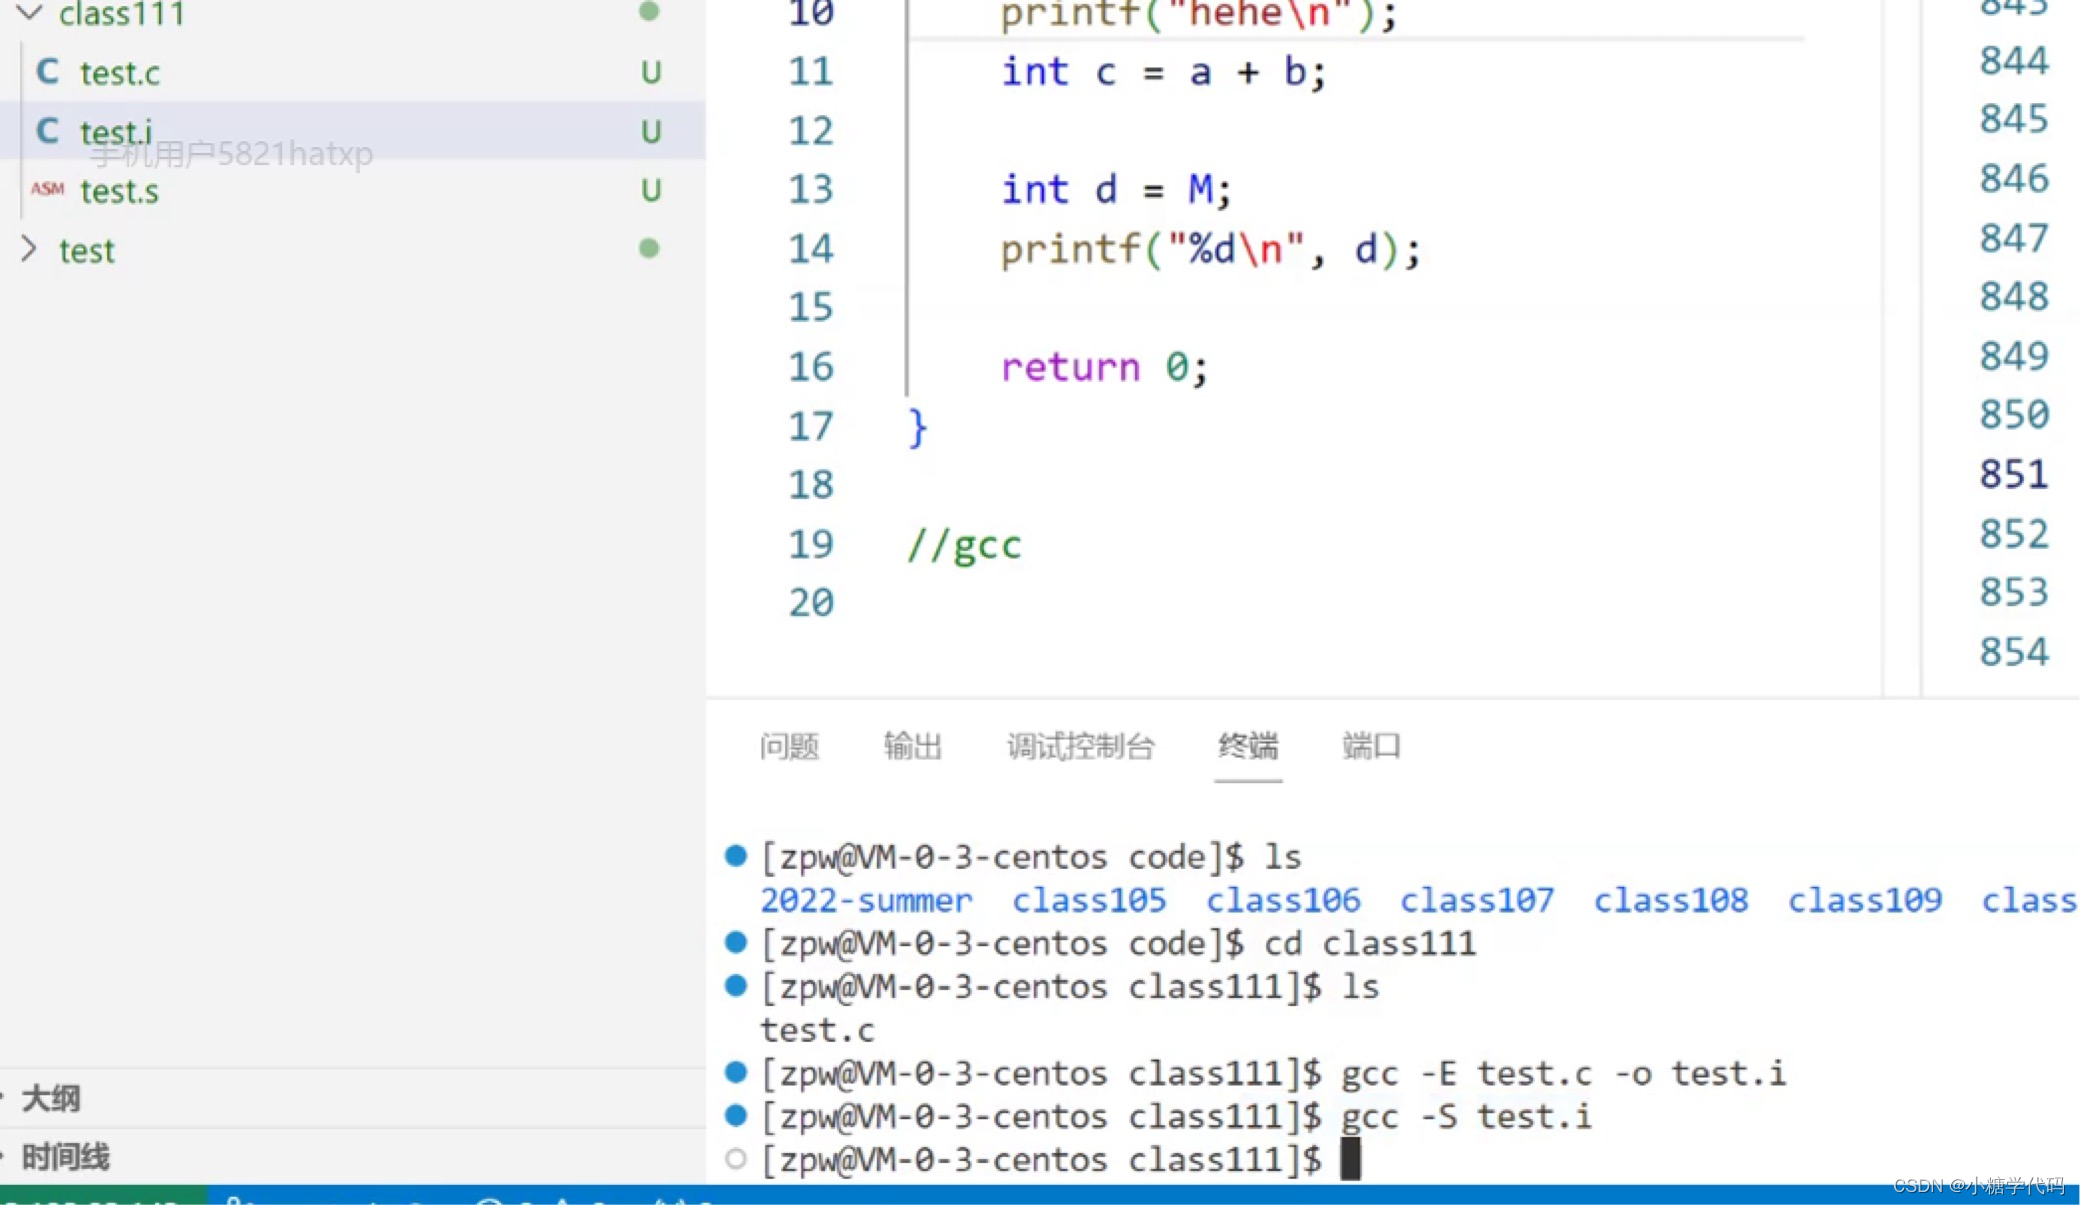
Task: Click the ASM file icon for test.s
Action: point(49,189)
